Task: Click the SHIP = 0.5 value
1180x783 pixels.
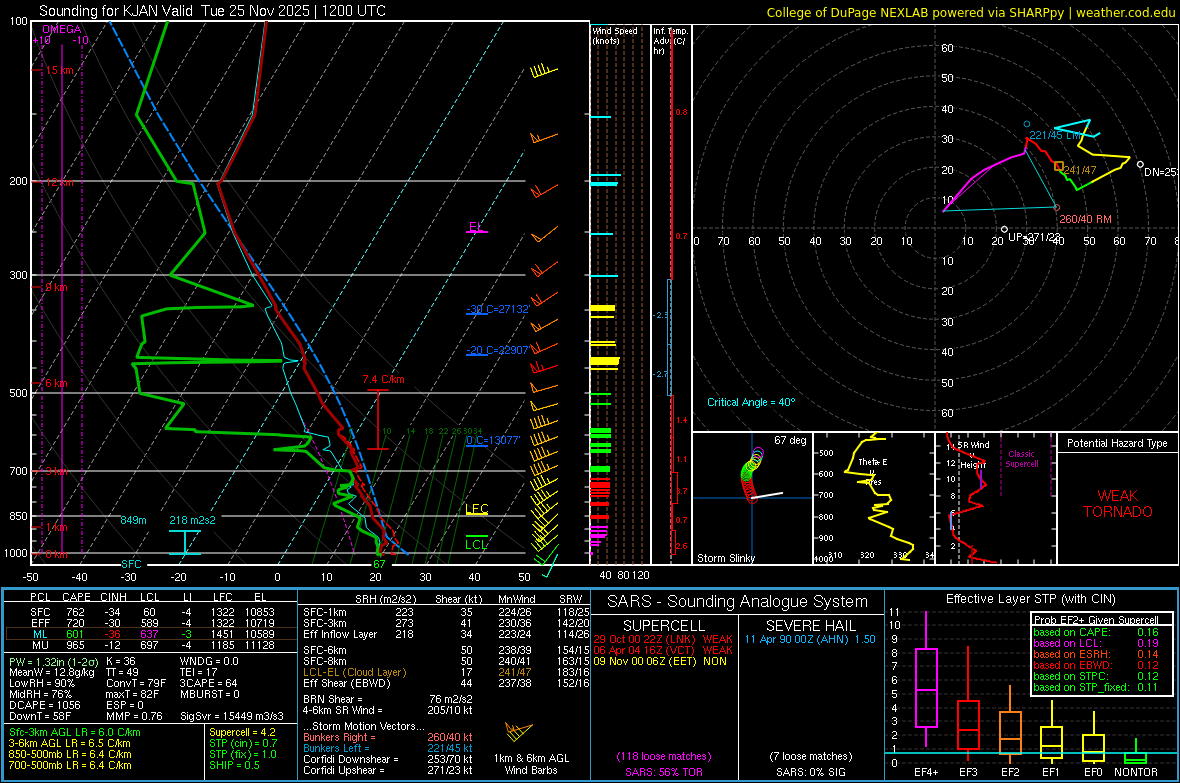Action: coord(234,765)
